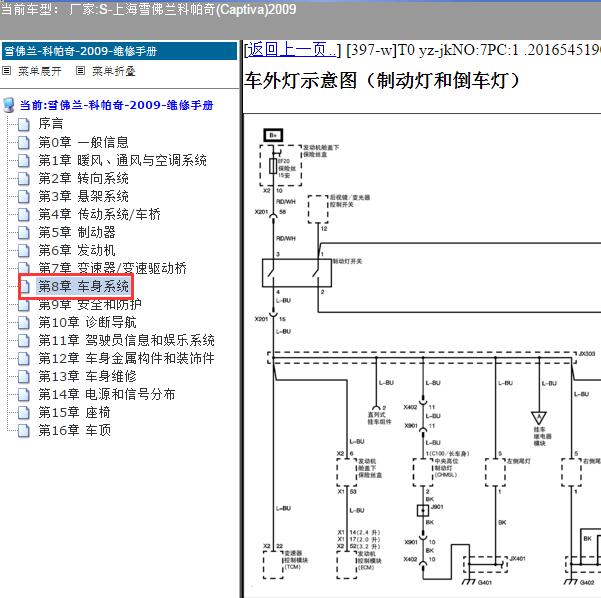Viewport: 601px width, 598px height.
Task: Open 第3章 悬架系统
Action: point(83,196)
